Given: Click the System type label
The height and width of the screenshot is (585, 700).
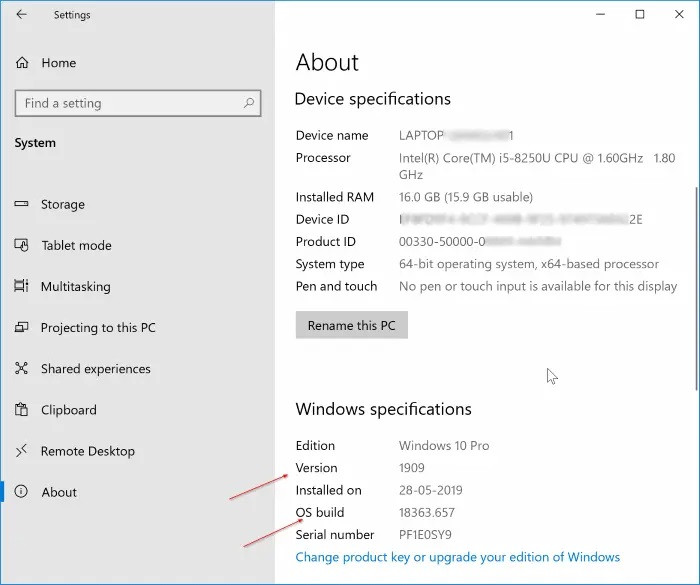Looking at the screenshot, I should coord(330,264).
